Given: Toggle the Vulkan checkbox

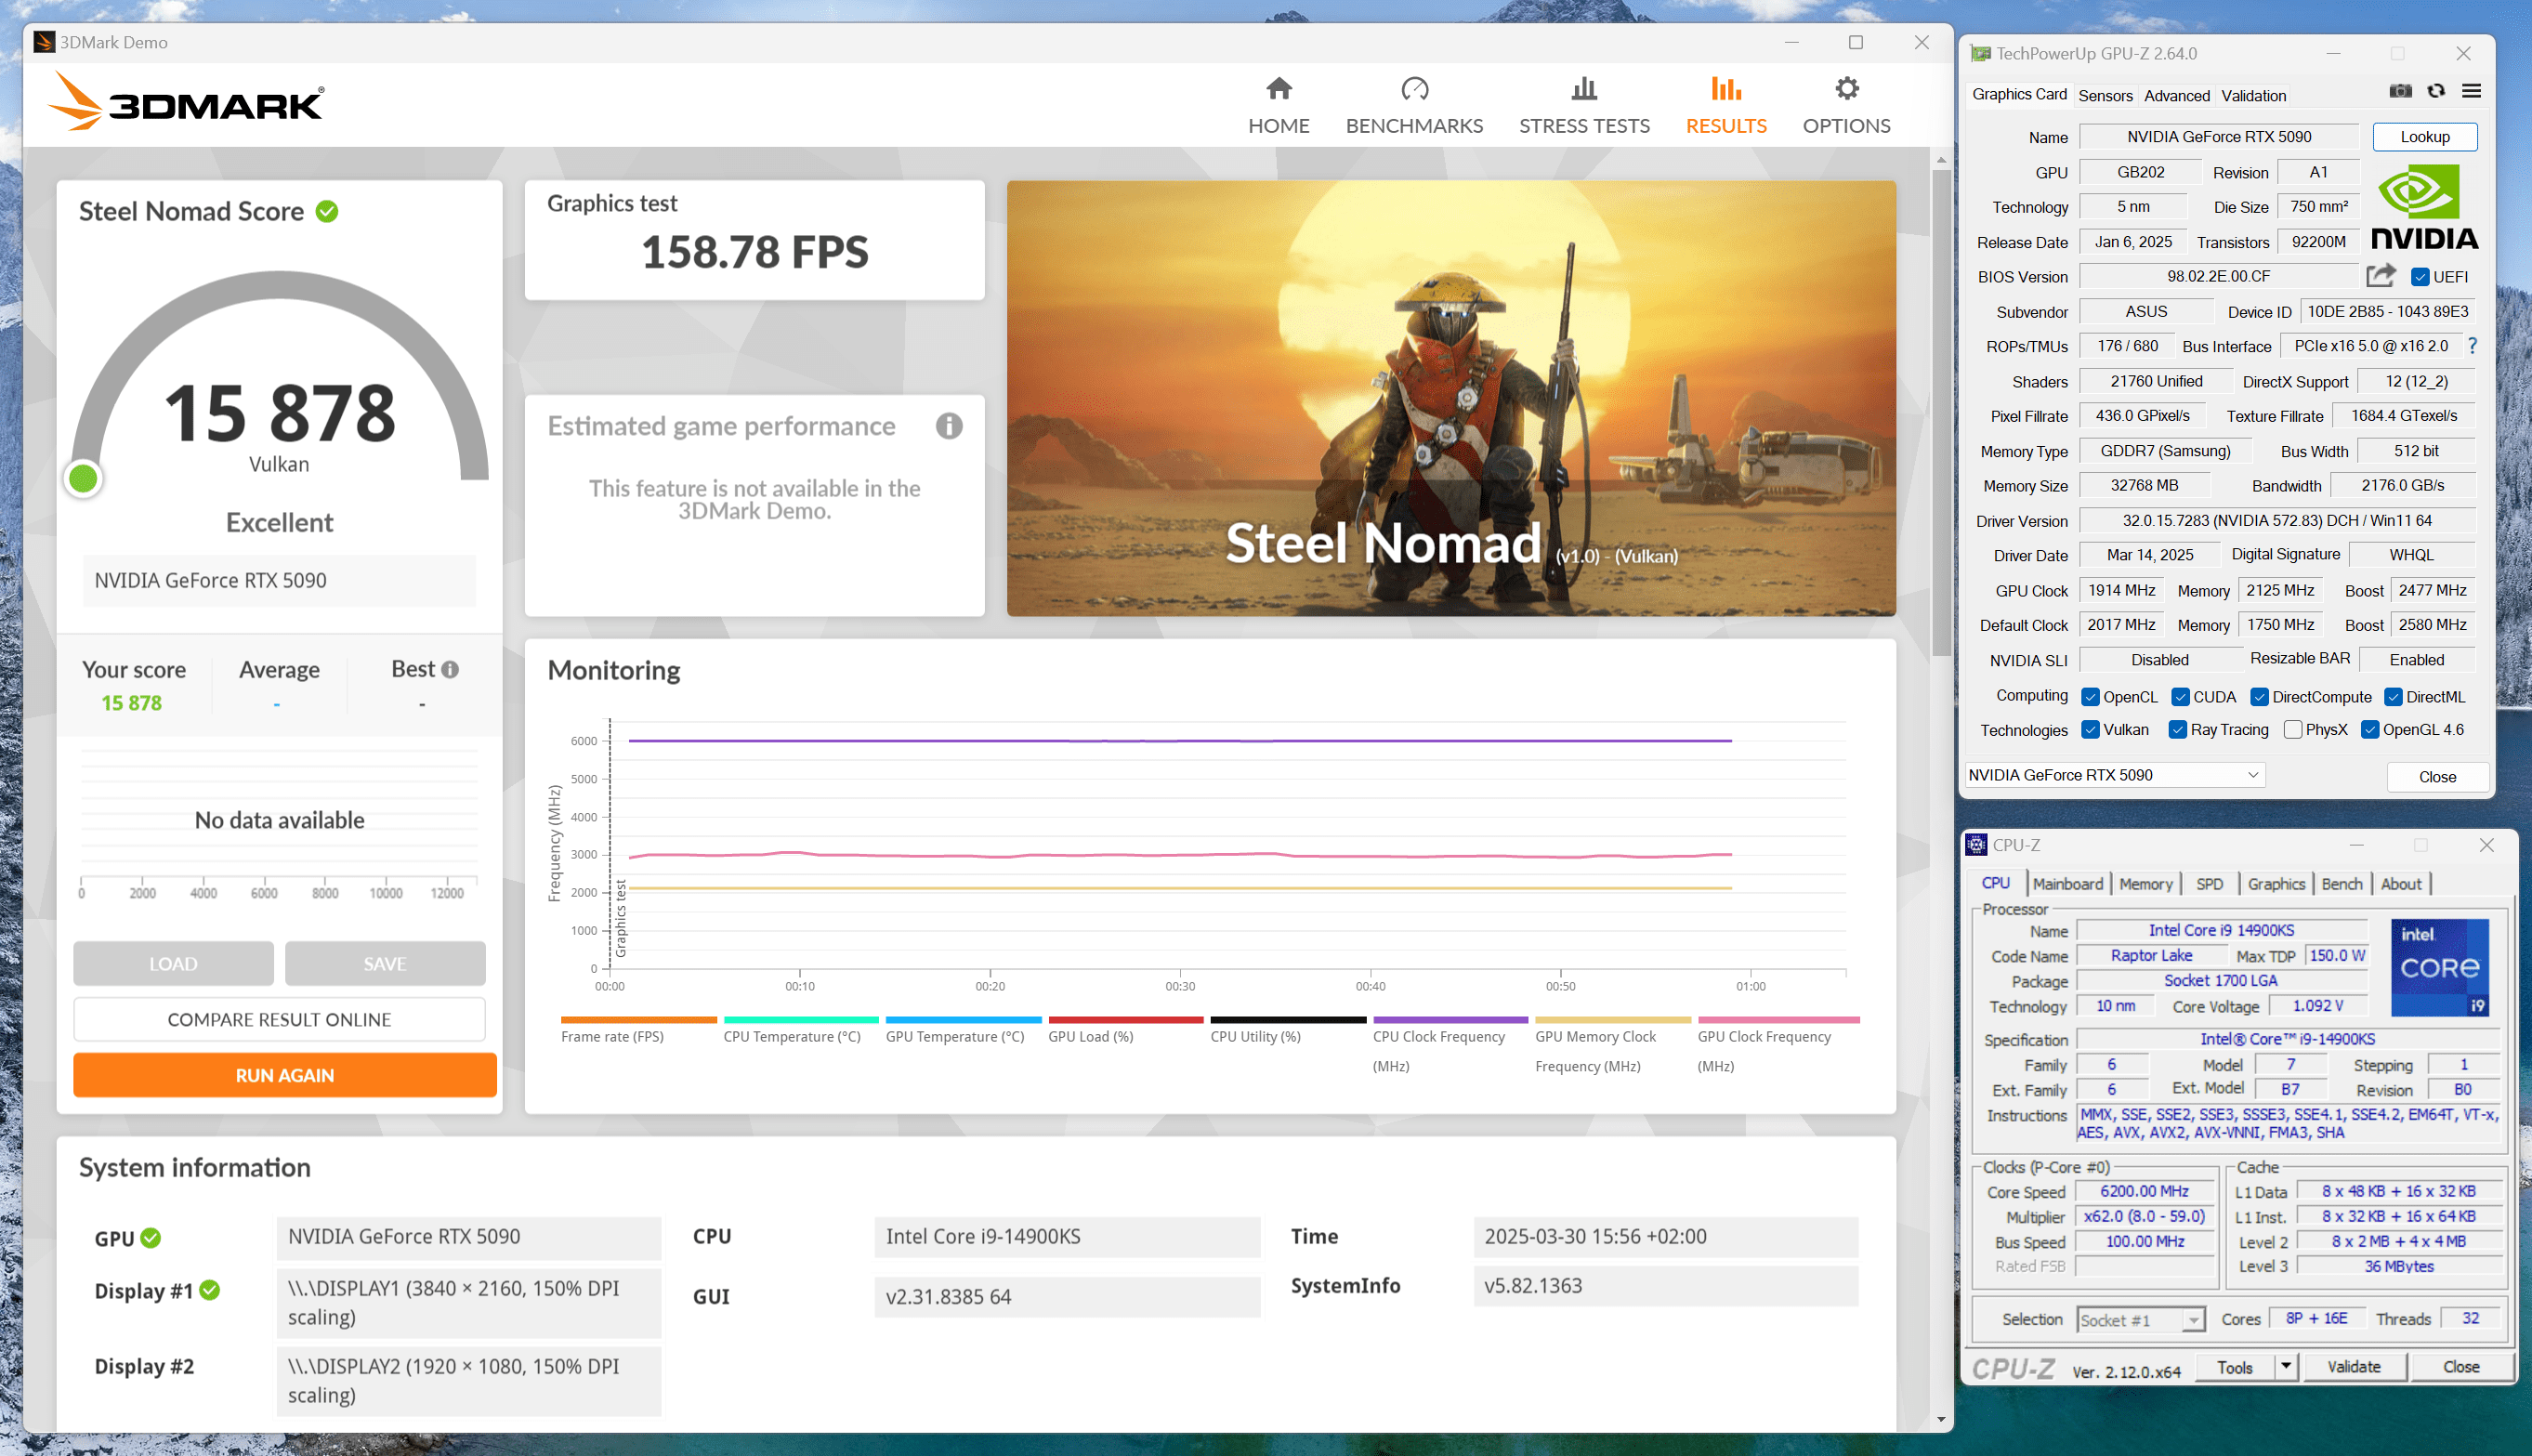Looking at the screenshot, I should pyautogui.click(x=2090, y=730).
